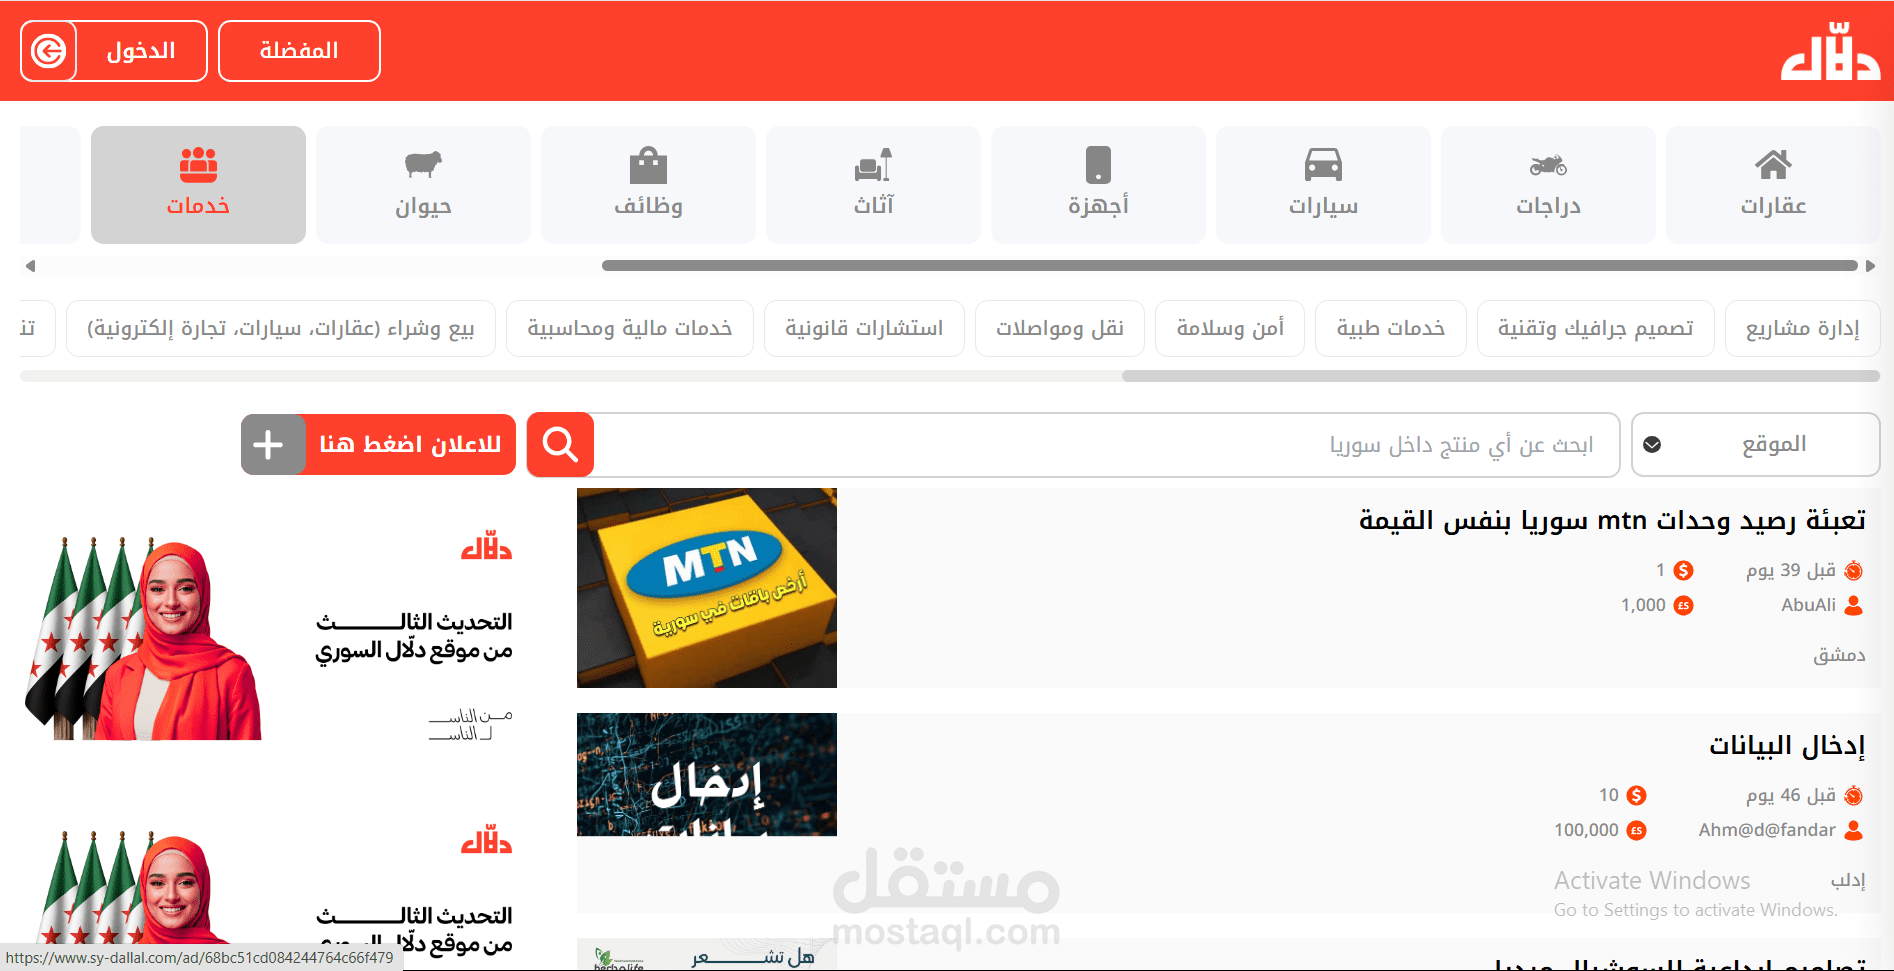Click the furniture chair icon

click(x=873, y=165)
